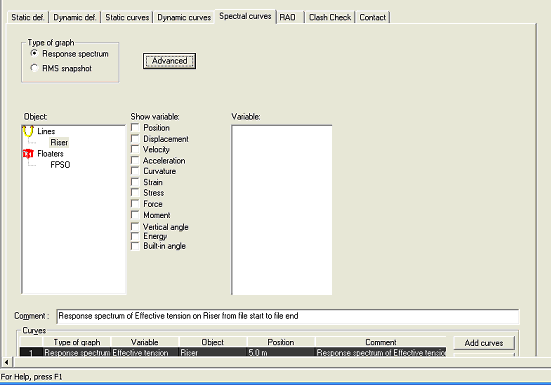
Task: Open the Contact tab
Action: coord(373,17)
